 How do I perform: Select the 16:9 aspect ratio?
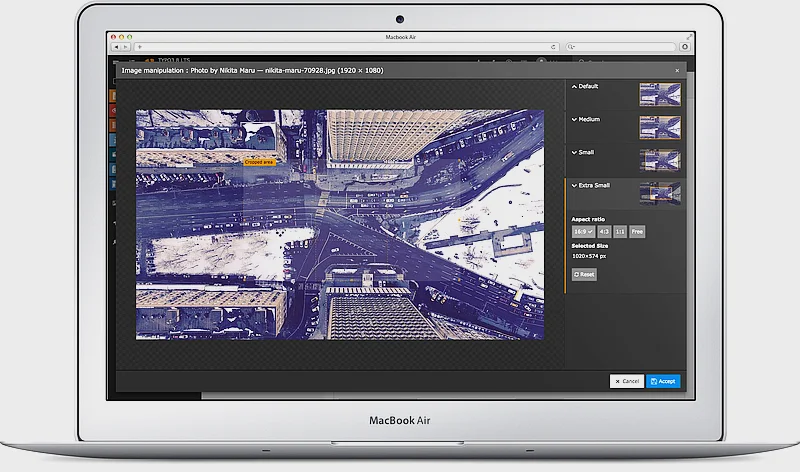pos(583,231)
